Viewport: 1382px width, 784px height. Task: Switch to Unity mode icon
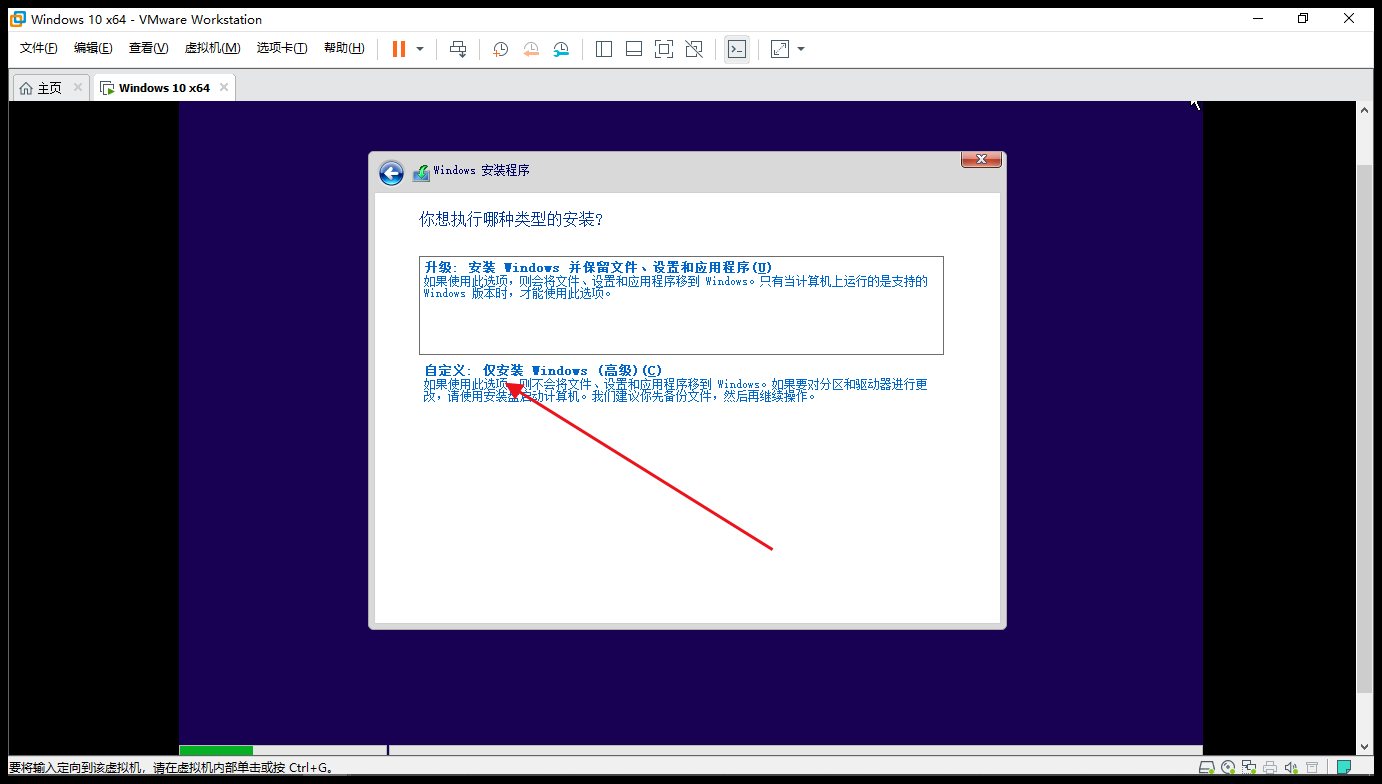tap(694, 49)
